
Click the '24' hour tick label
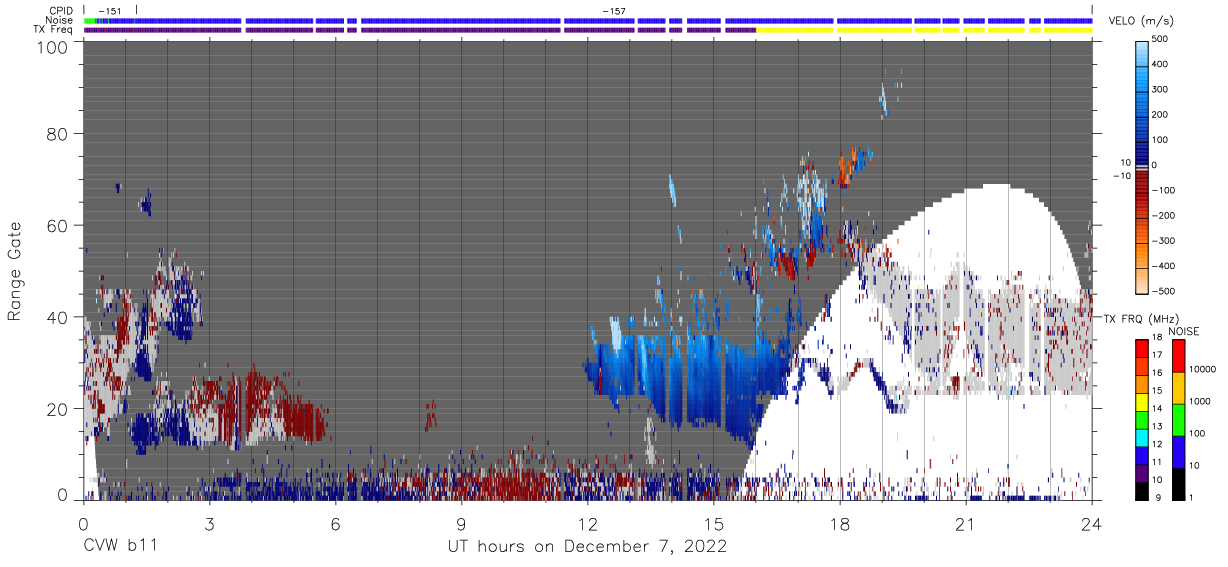tap(1091, 523)
